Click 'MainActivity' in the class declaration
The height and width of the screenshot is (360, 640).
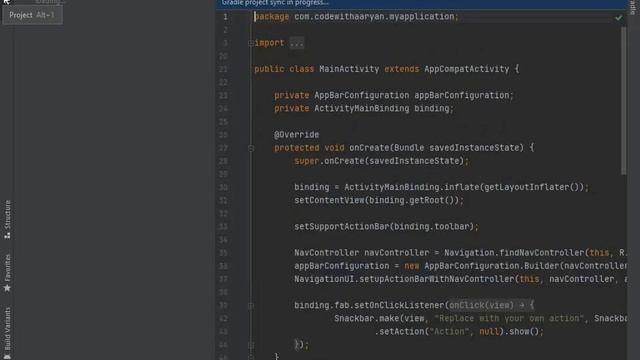[x=349, y=69]
